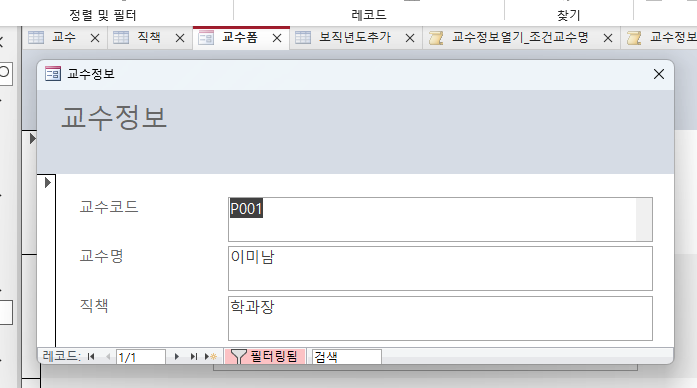Click the 검색 search box

347,357
